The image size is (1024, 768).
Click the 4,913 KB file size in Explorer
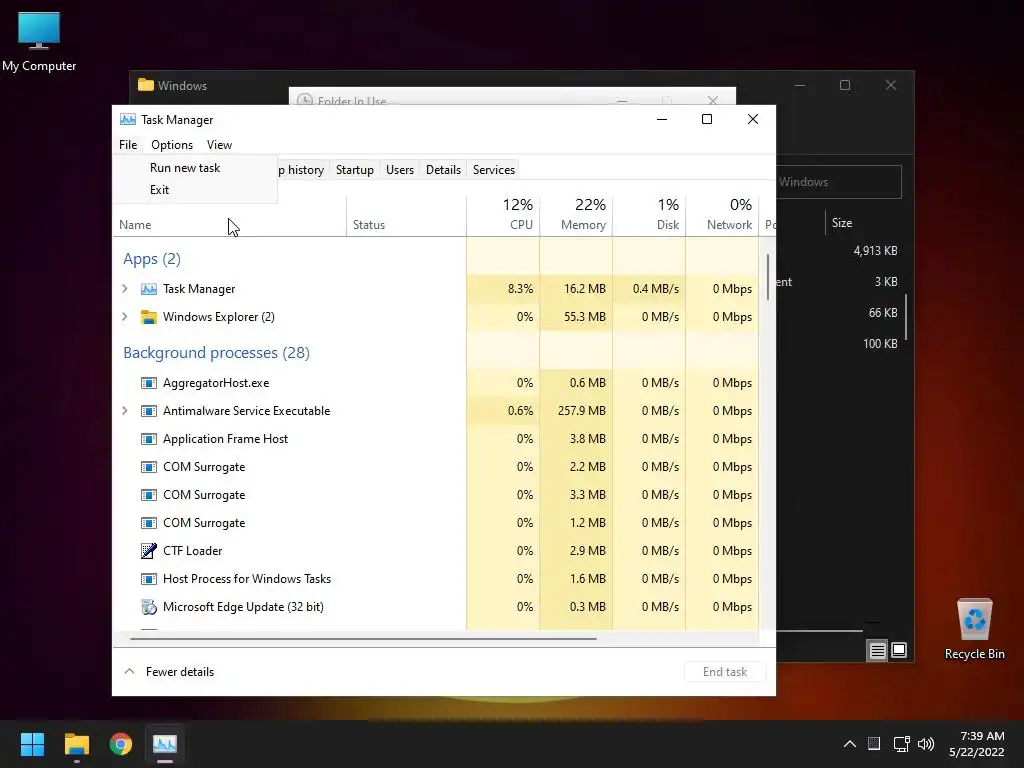point(875,251)
